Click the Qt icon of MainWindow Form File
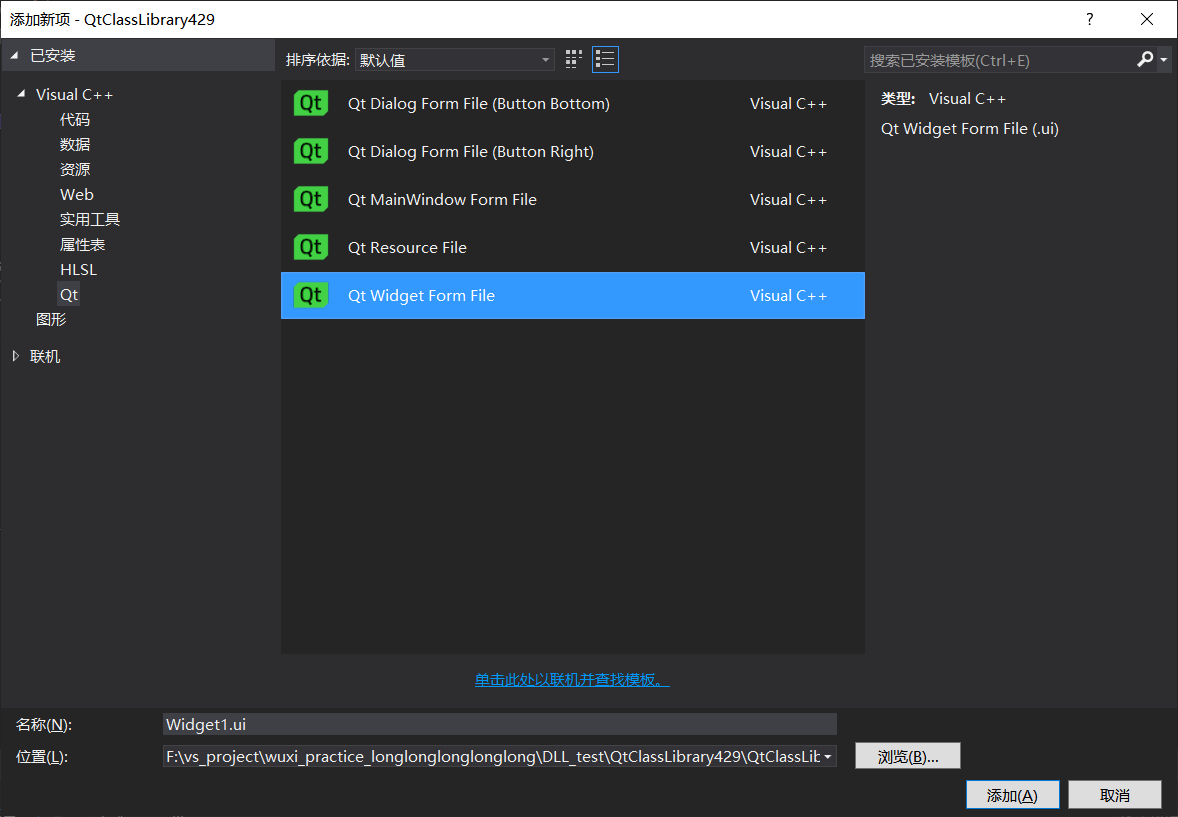 click(310, 200)
